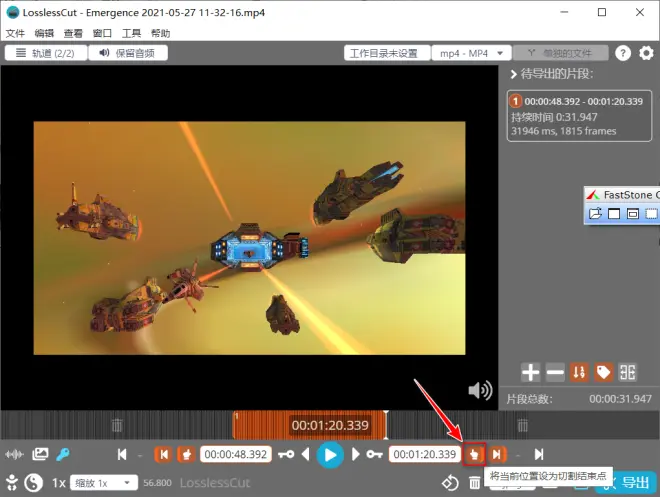Open the Window (窗口) menu
660x497 pixels.
coord(102,33)
